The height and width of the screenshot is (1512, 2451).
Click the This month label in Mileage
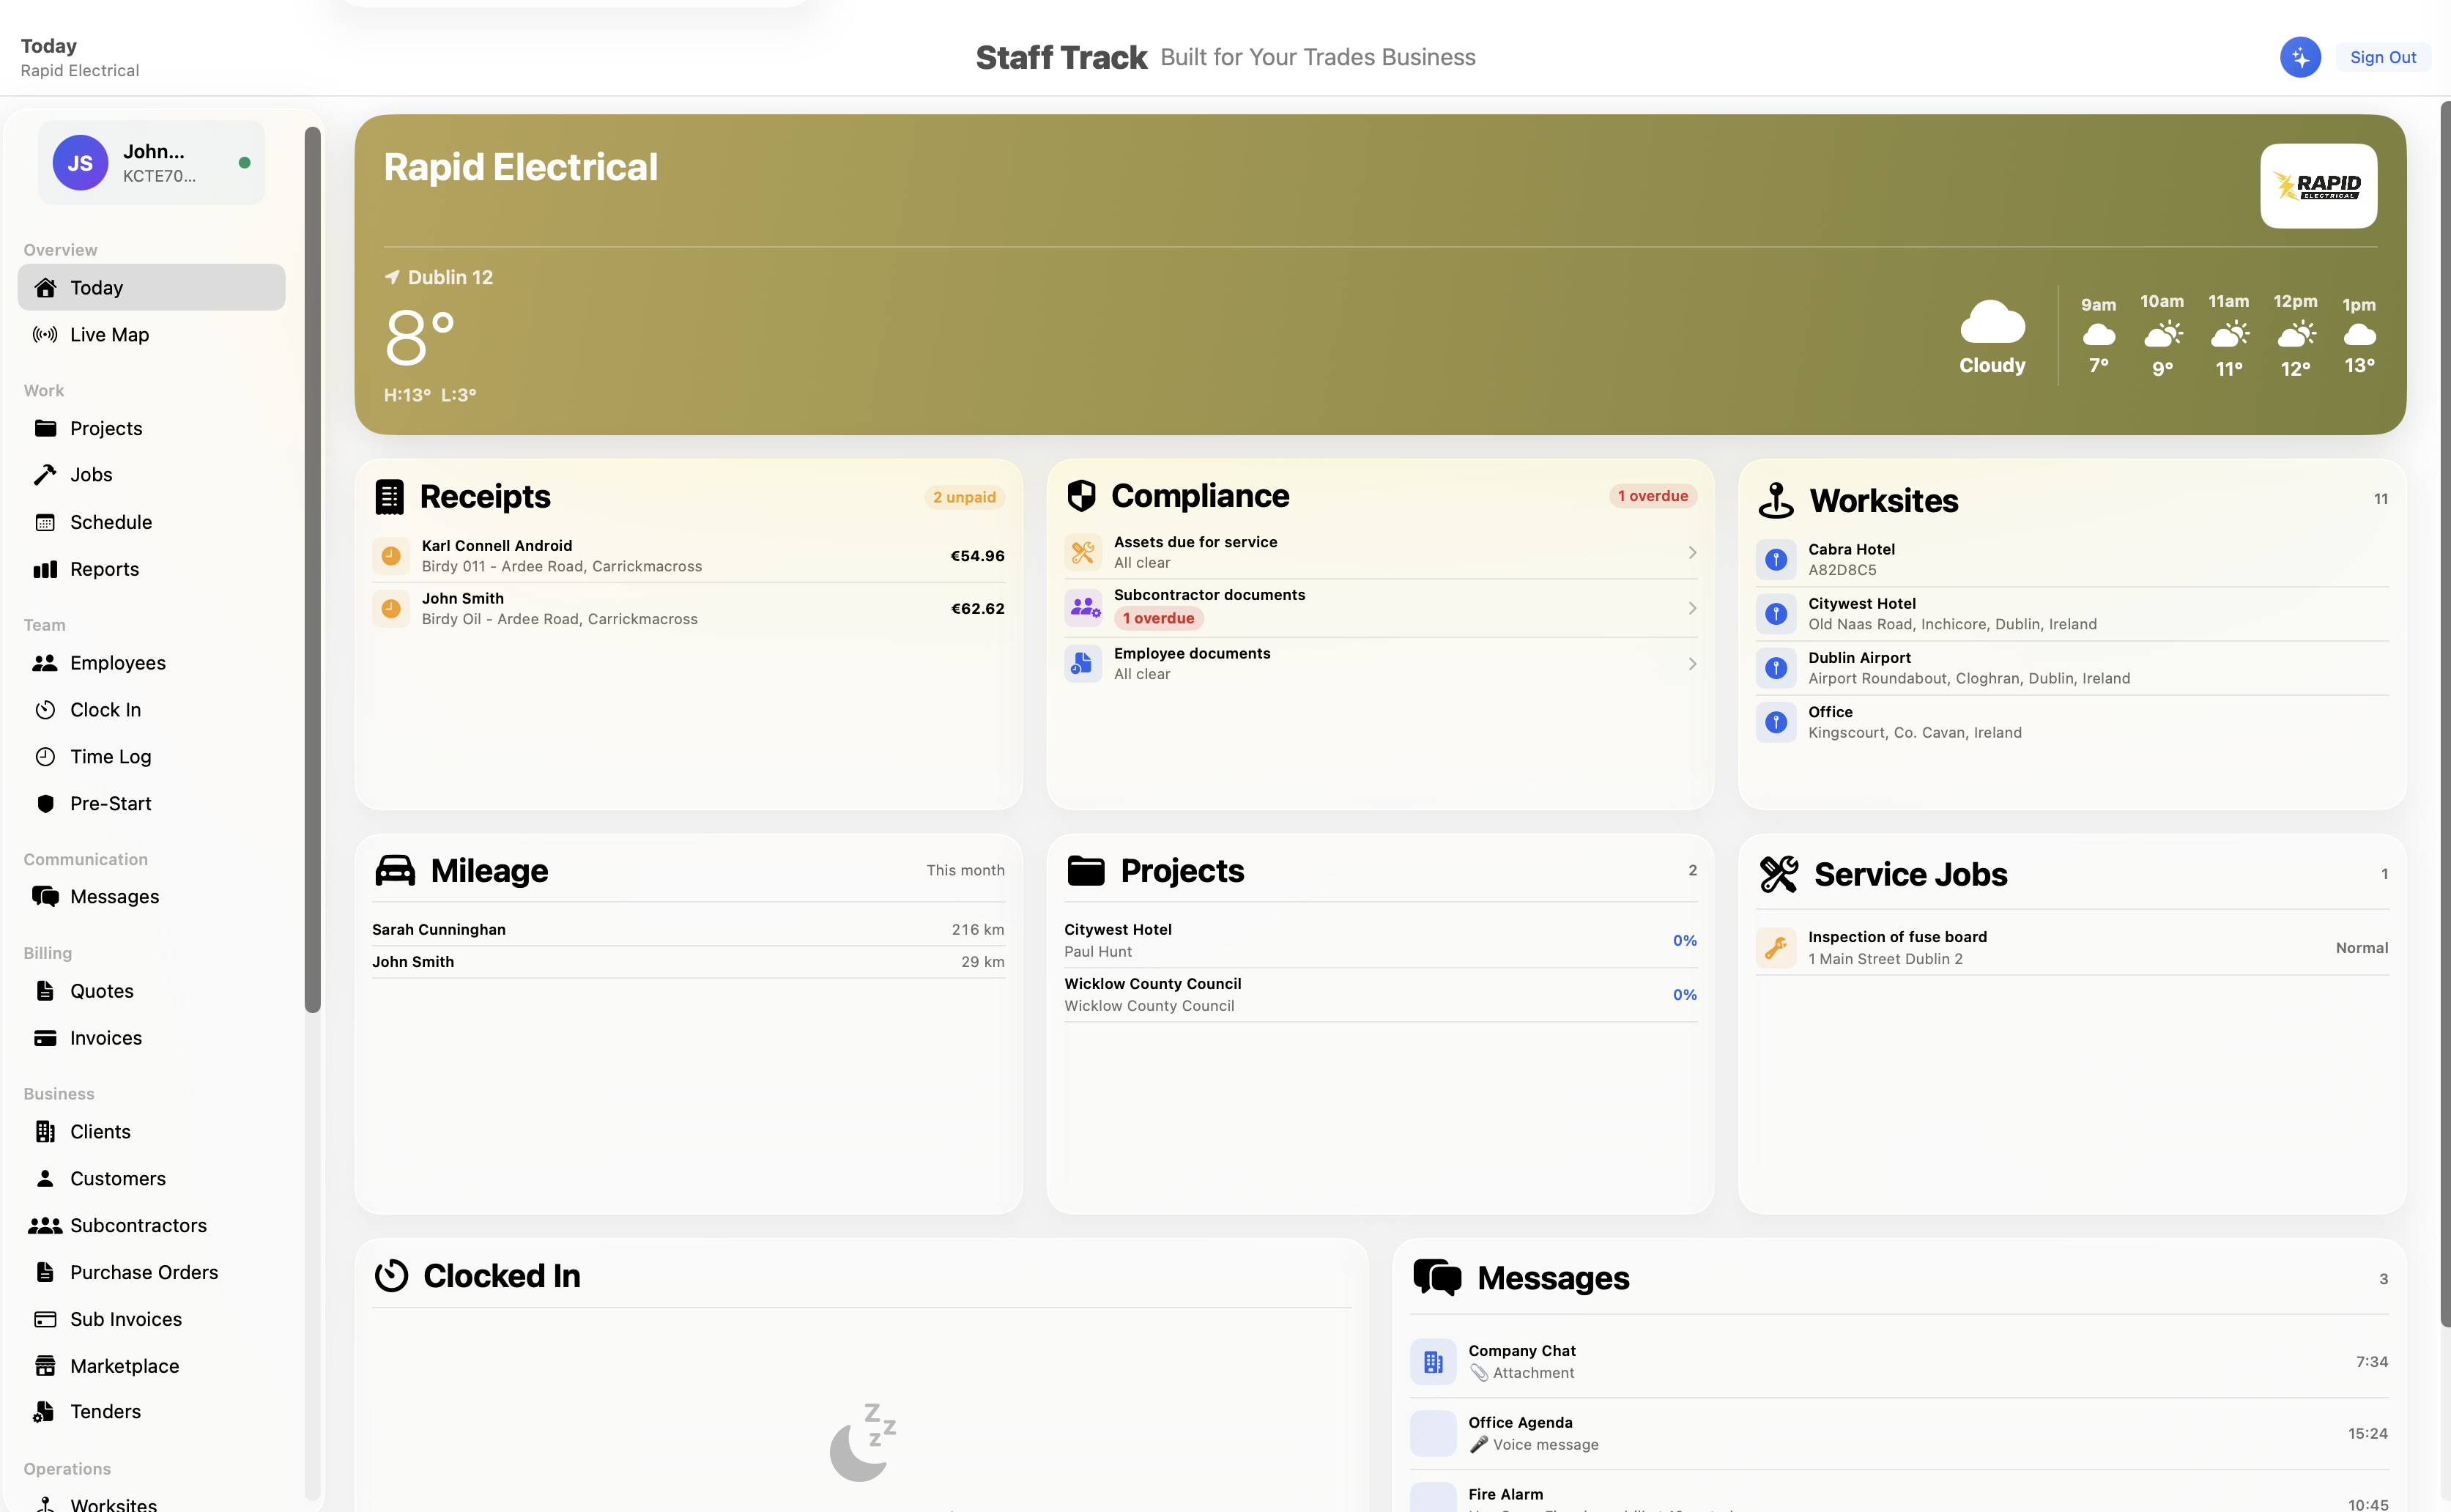click(x=965, y=870)
